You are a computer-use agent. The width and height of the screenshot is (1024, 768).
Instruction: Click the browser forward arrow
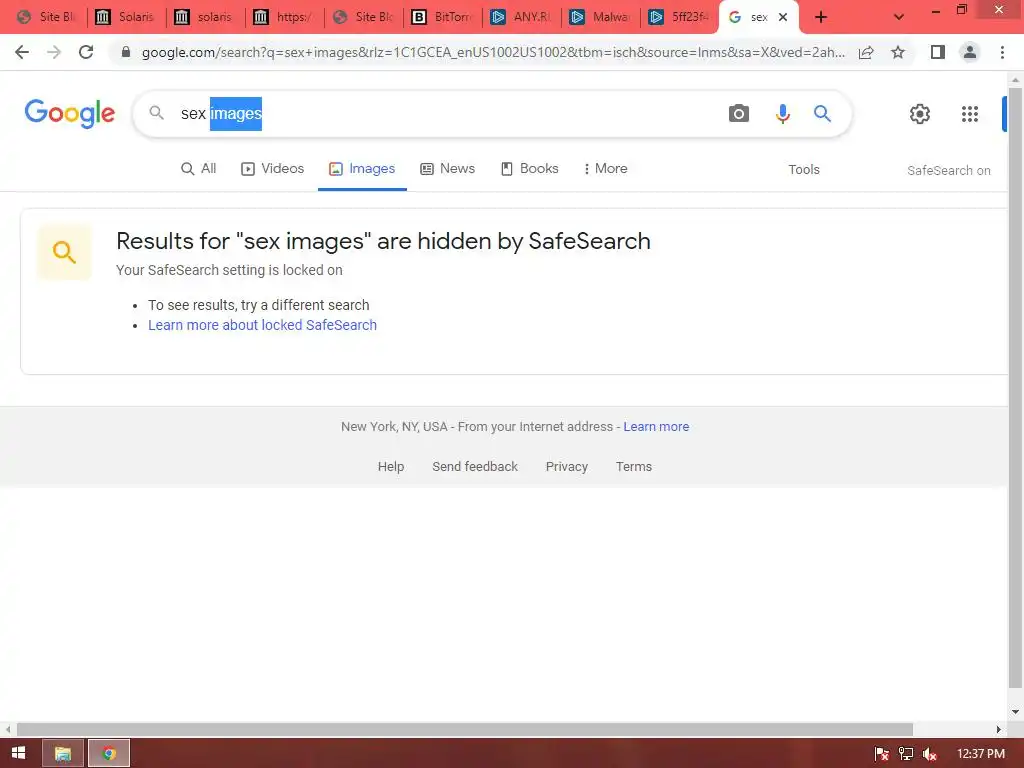coord(54,52)
